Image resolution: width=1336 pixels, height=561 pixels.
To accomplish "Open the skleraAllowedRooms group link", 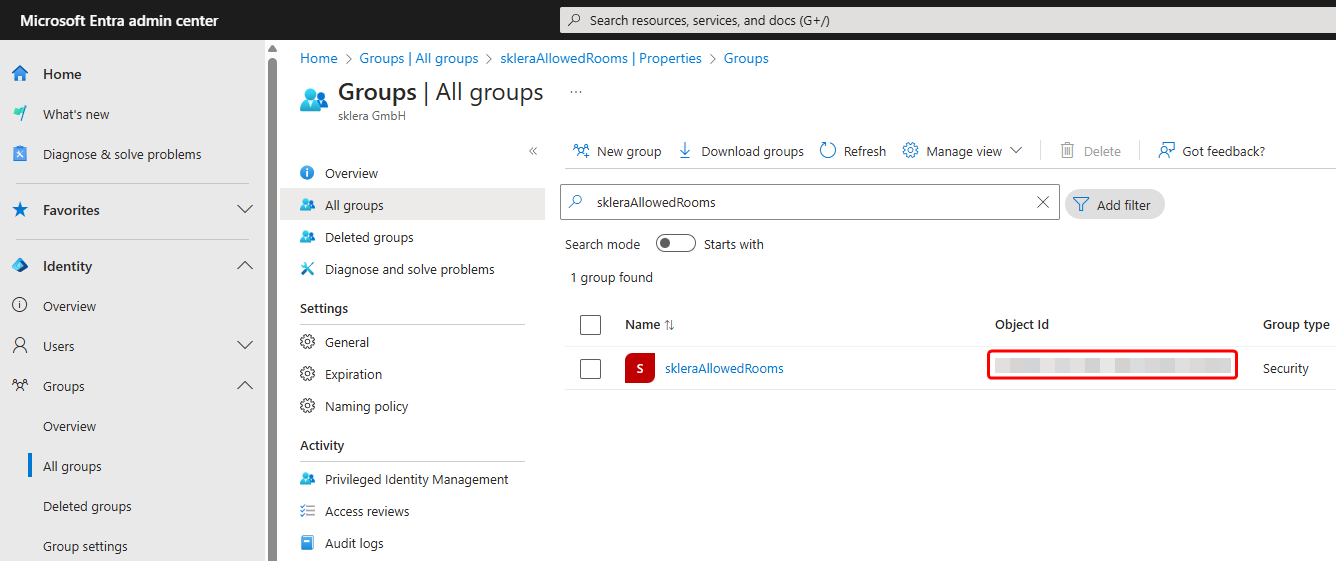I will [x=724, y=368].
